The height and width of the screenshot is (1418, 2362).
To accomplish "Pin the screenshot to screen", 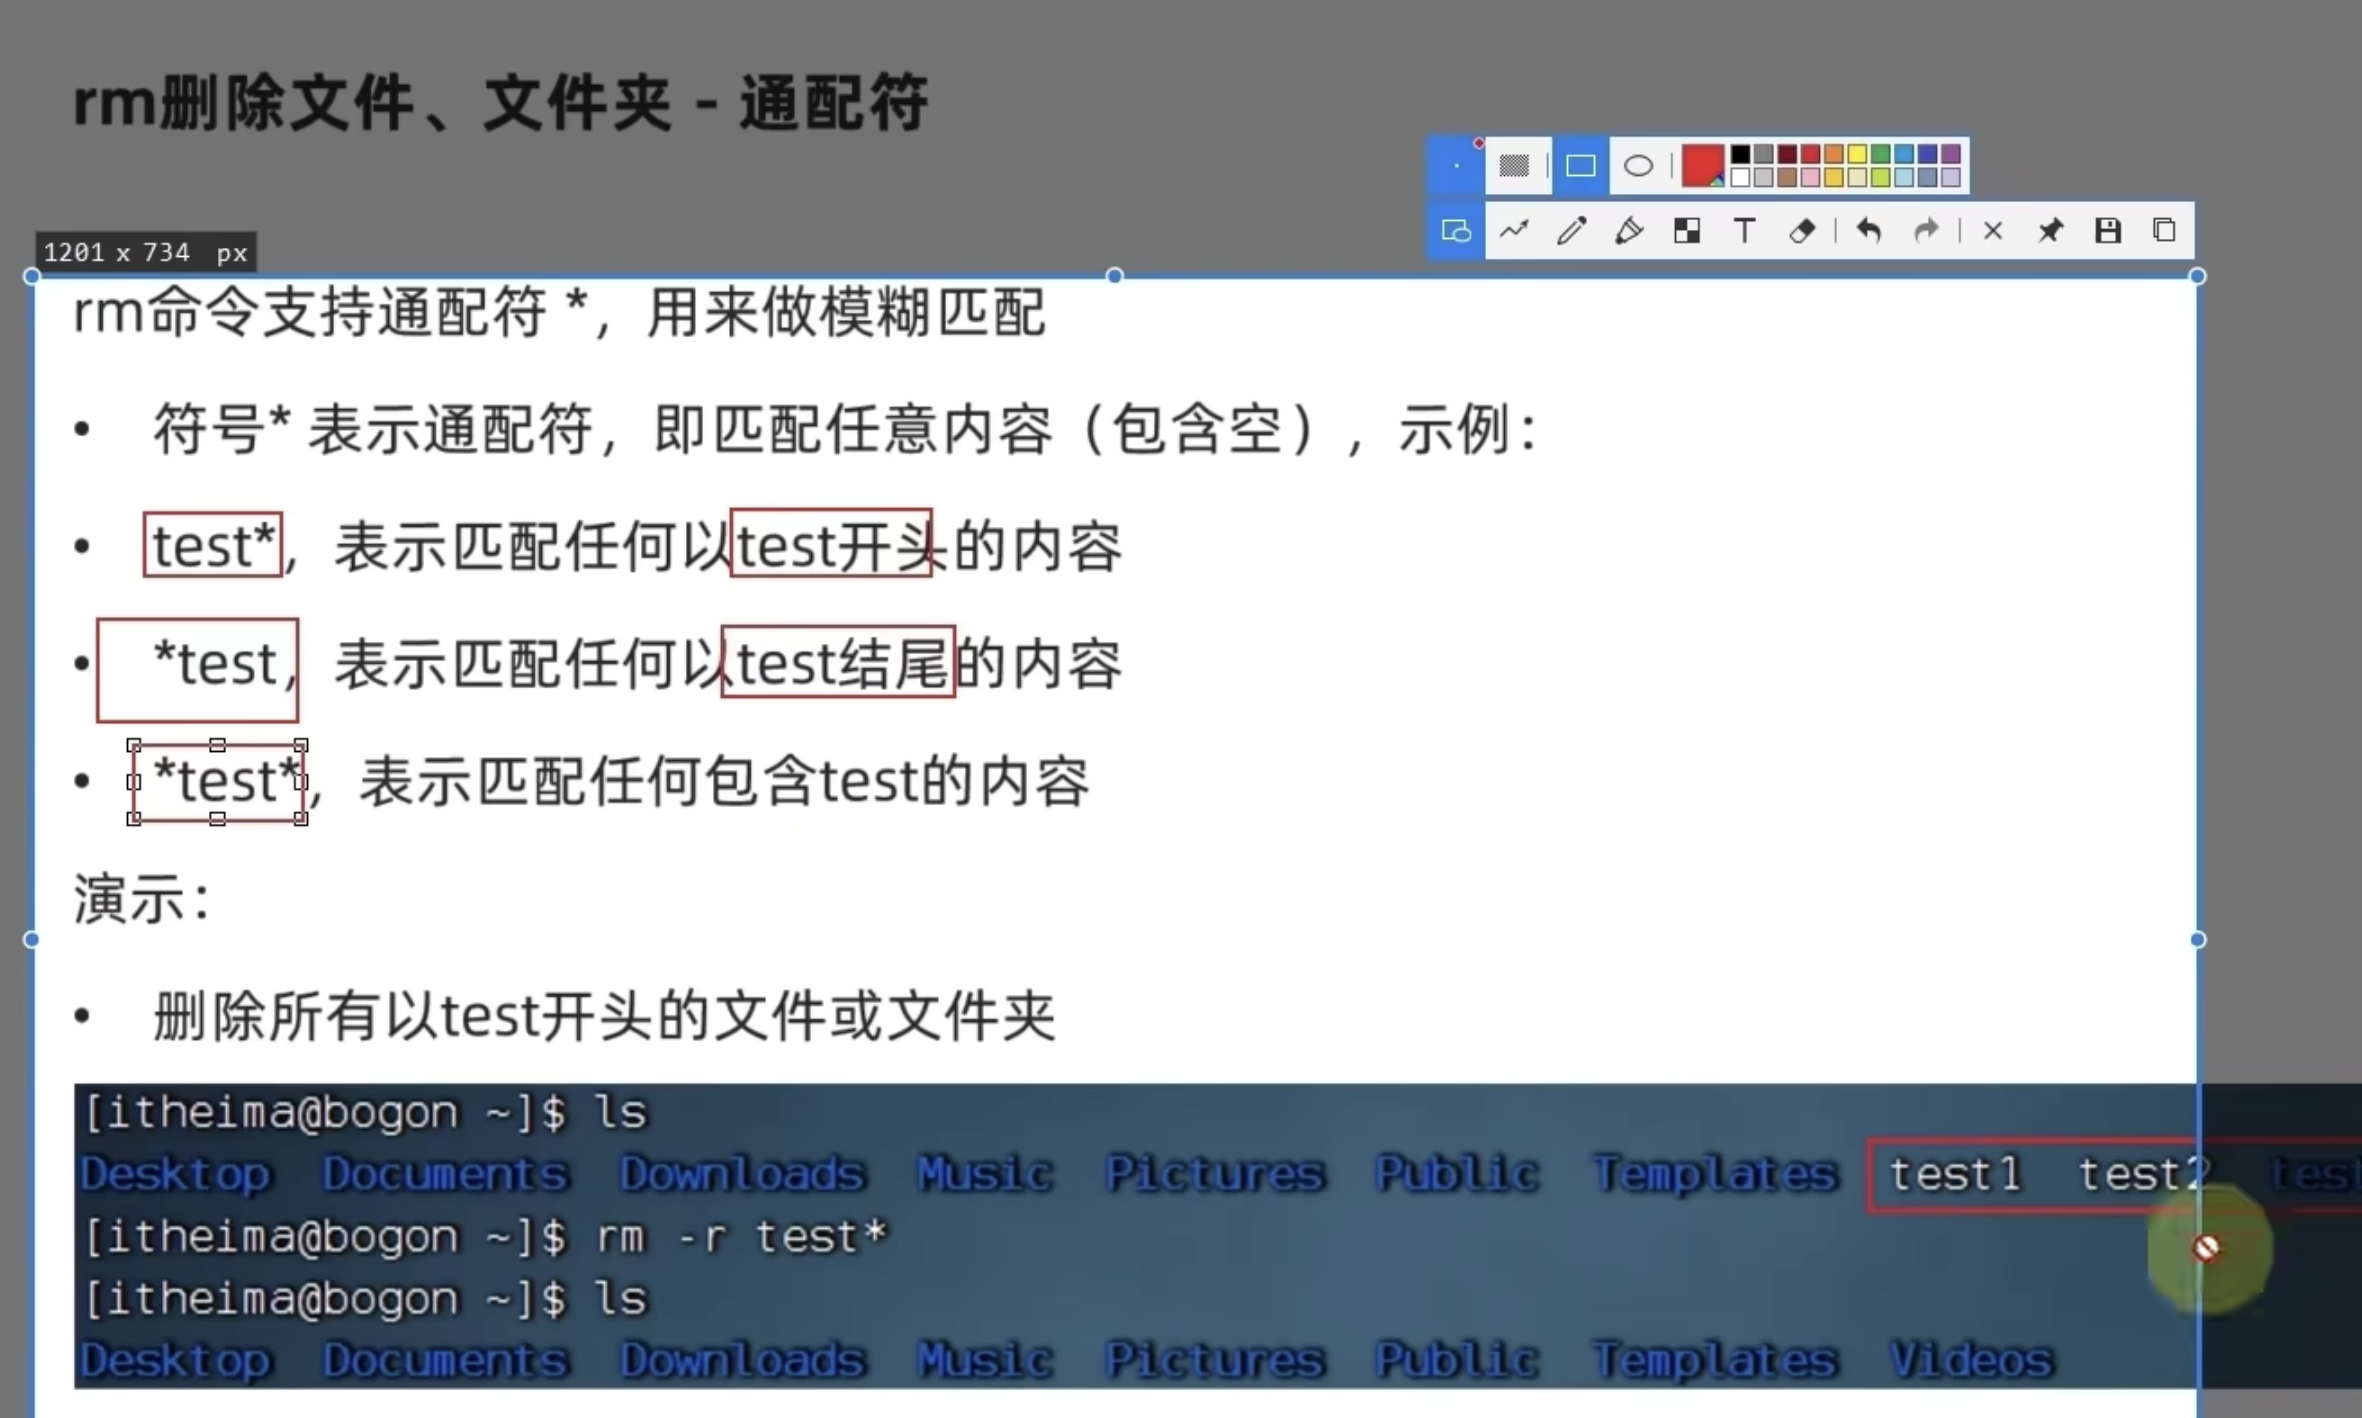I will click(x=2050, y=230).
